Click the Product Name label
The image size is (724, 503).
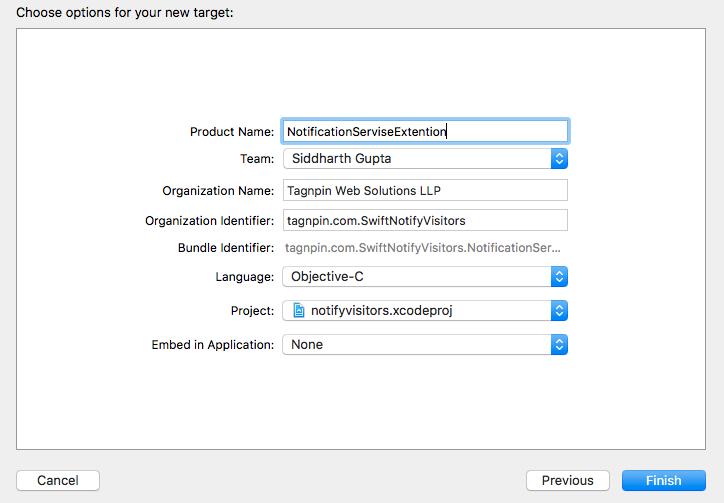point(232,132)
